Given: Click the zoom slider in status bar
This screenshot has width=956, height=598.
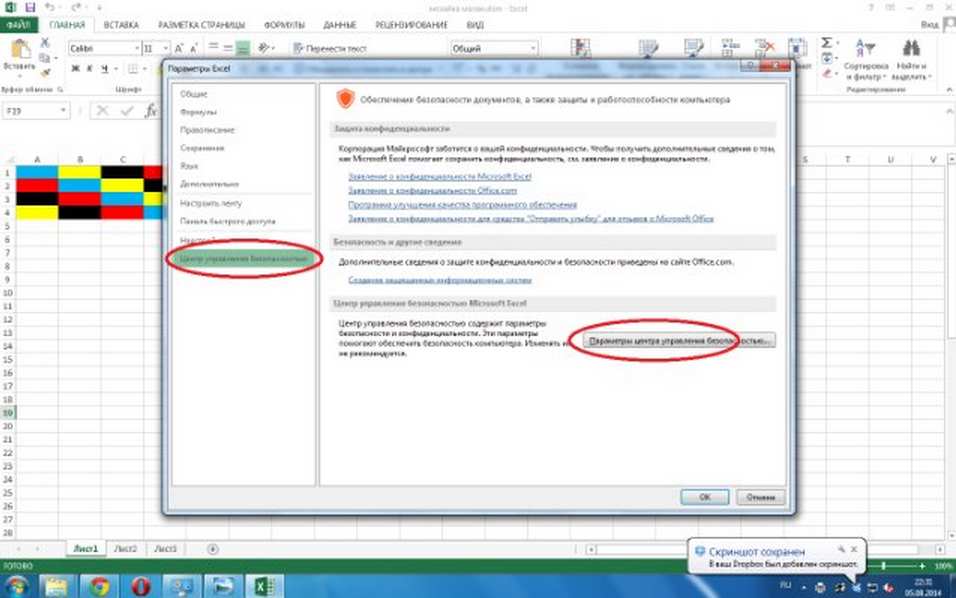Looking at the screenshot, I should 883,566.
